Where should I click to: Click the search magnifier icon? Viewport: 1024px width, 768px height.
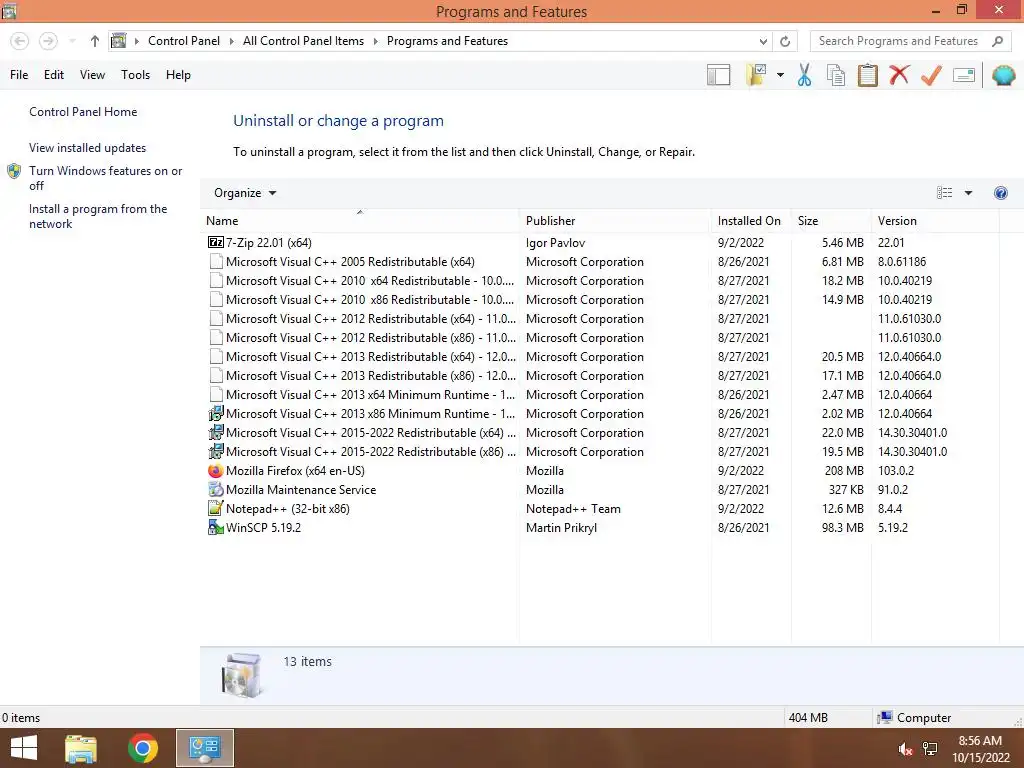point(997,41)
